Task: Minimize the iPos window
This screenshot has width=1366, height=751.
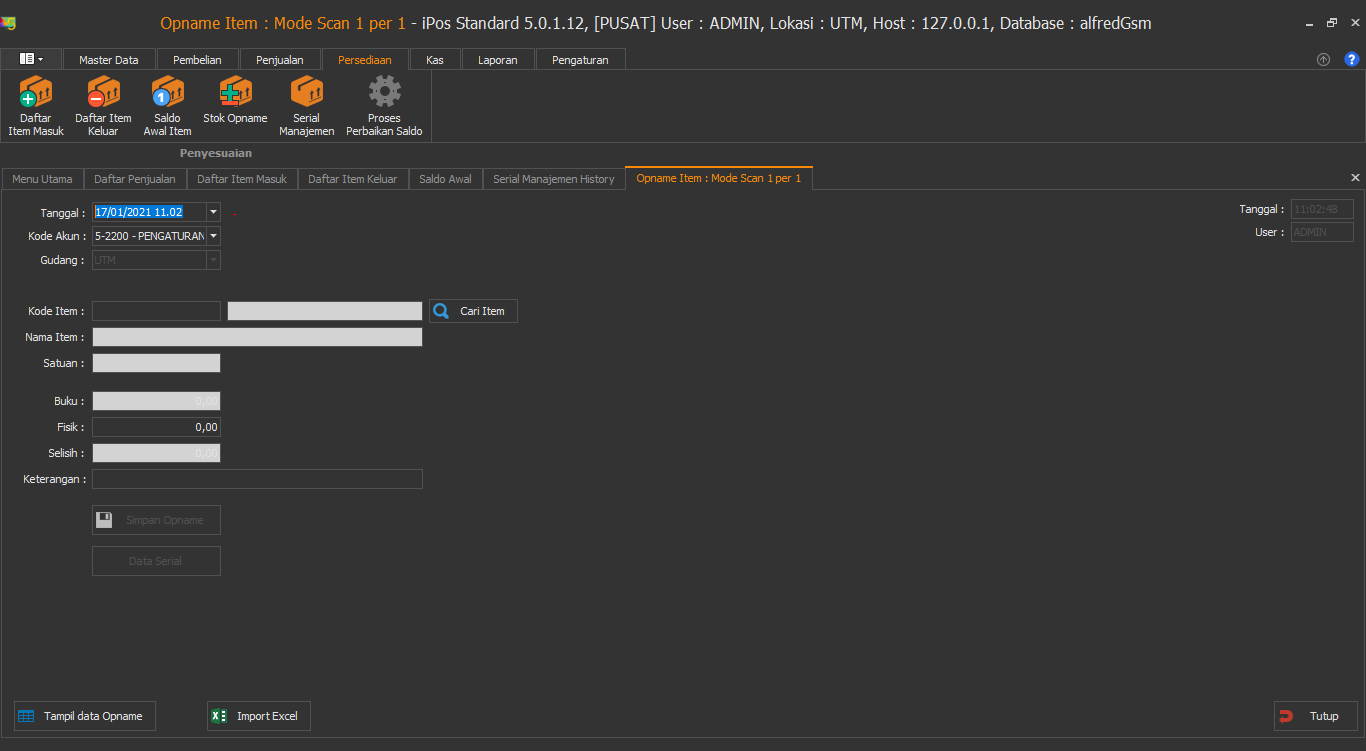Action: (x=1311, y=23)
